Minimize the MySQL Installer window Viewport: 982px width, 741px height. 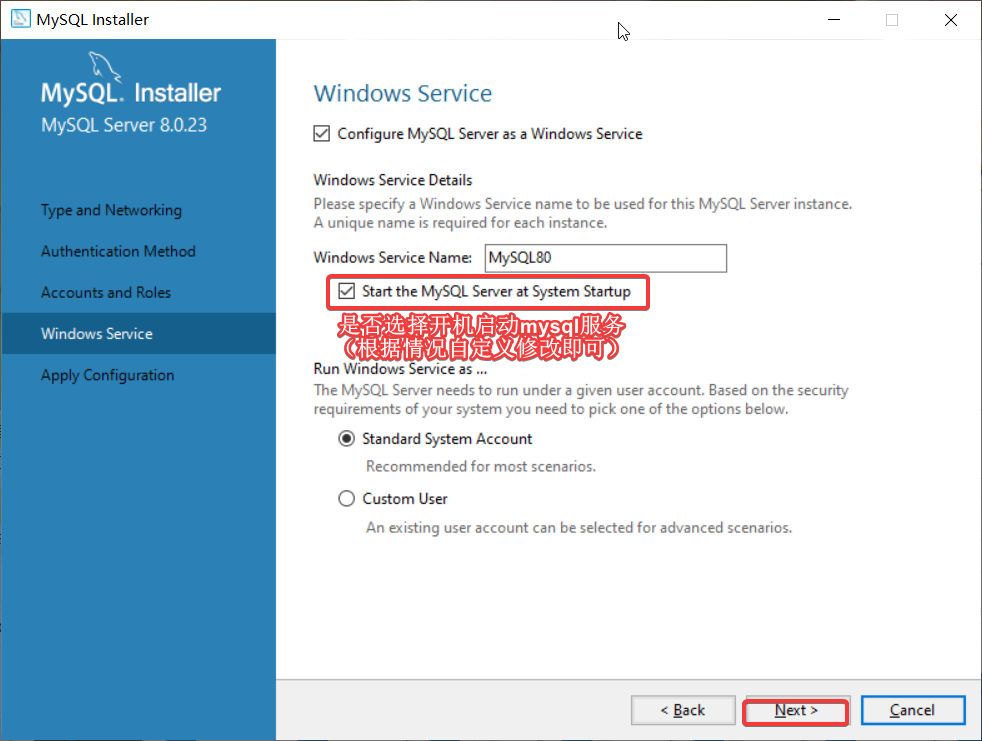coord(834,19)
